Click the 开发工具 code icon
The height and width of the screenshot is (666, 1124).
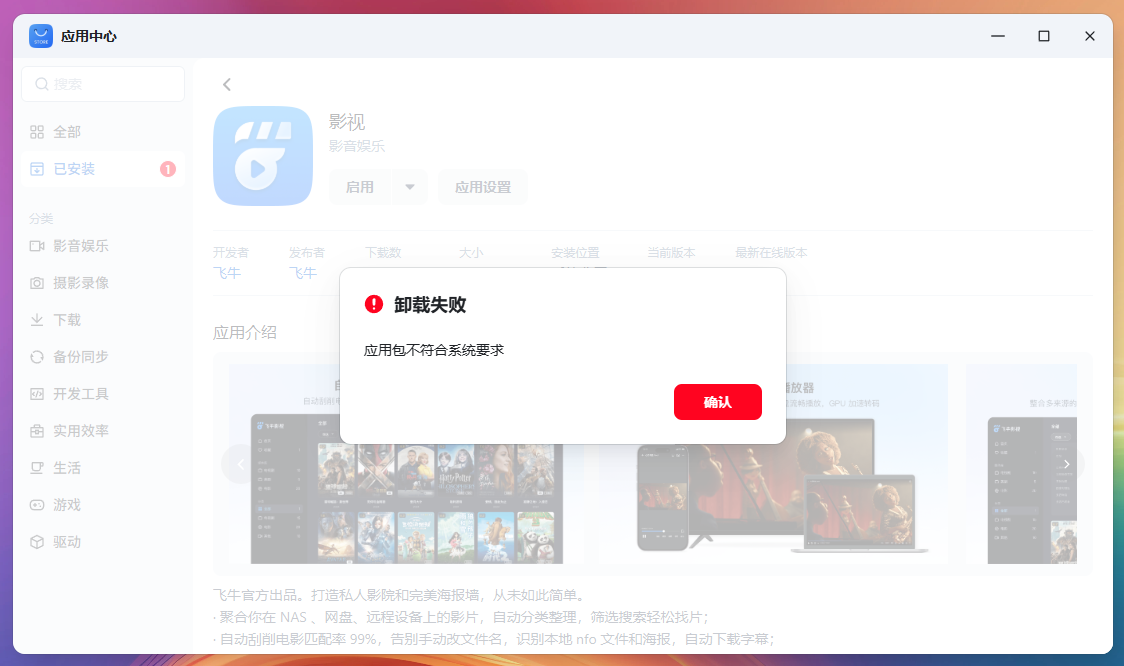point(37,394)
